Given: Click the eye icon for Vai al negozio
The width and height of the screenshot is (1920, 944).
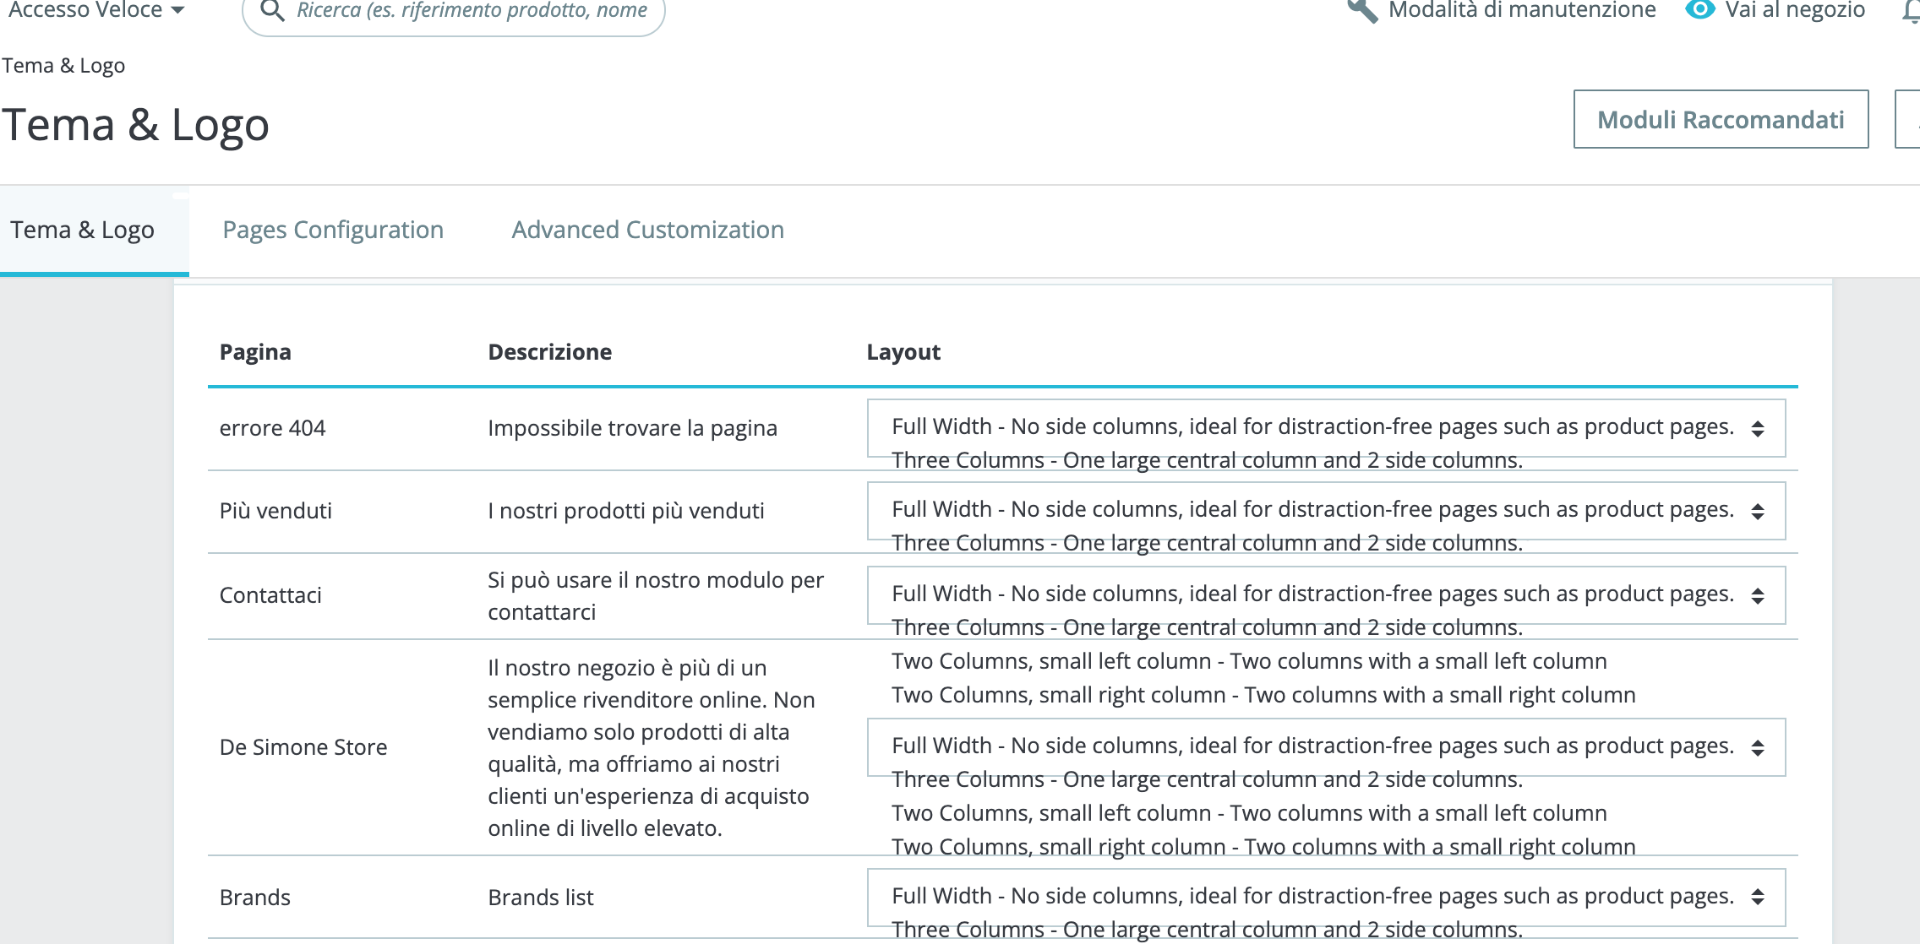Looking at the screenshot, I should (1699, 11).
